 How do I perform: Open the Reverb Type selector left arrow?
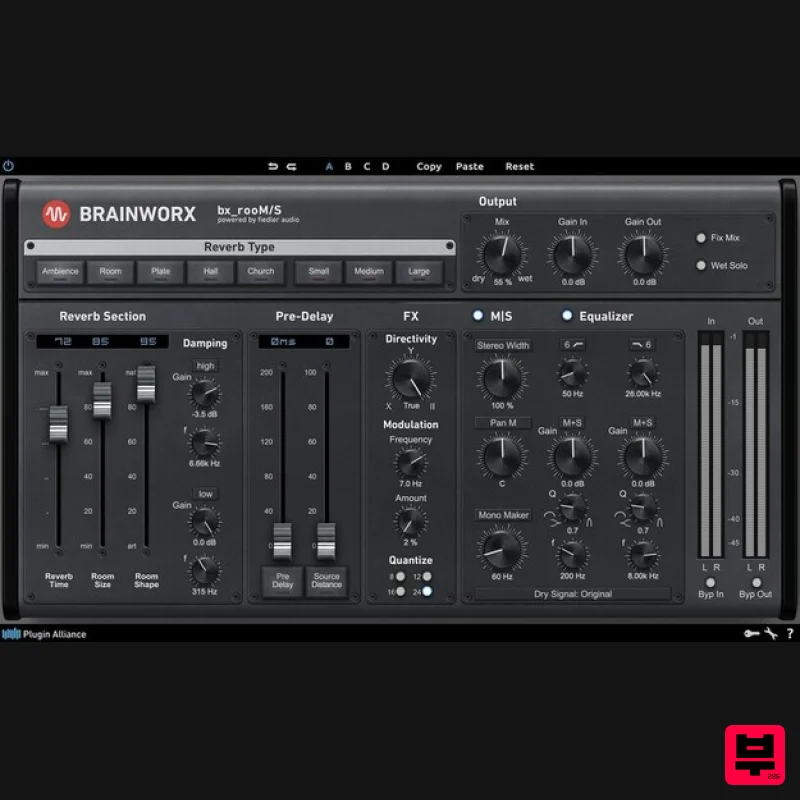[30, 247]
